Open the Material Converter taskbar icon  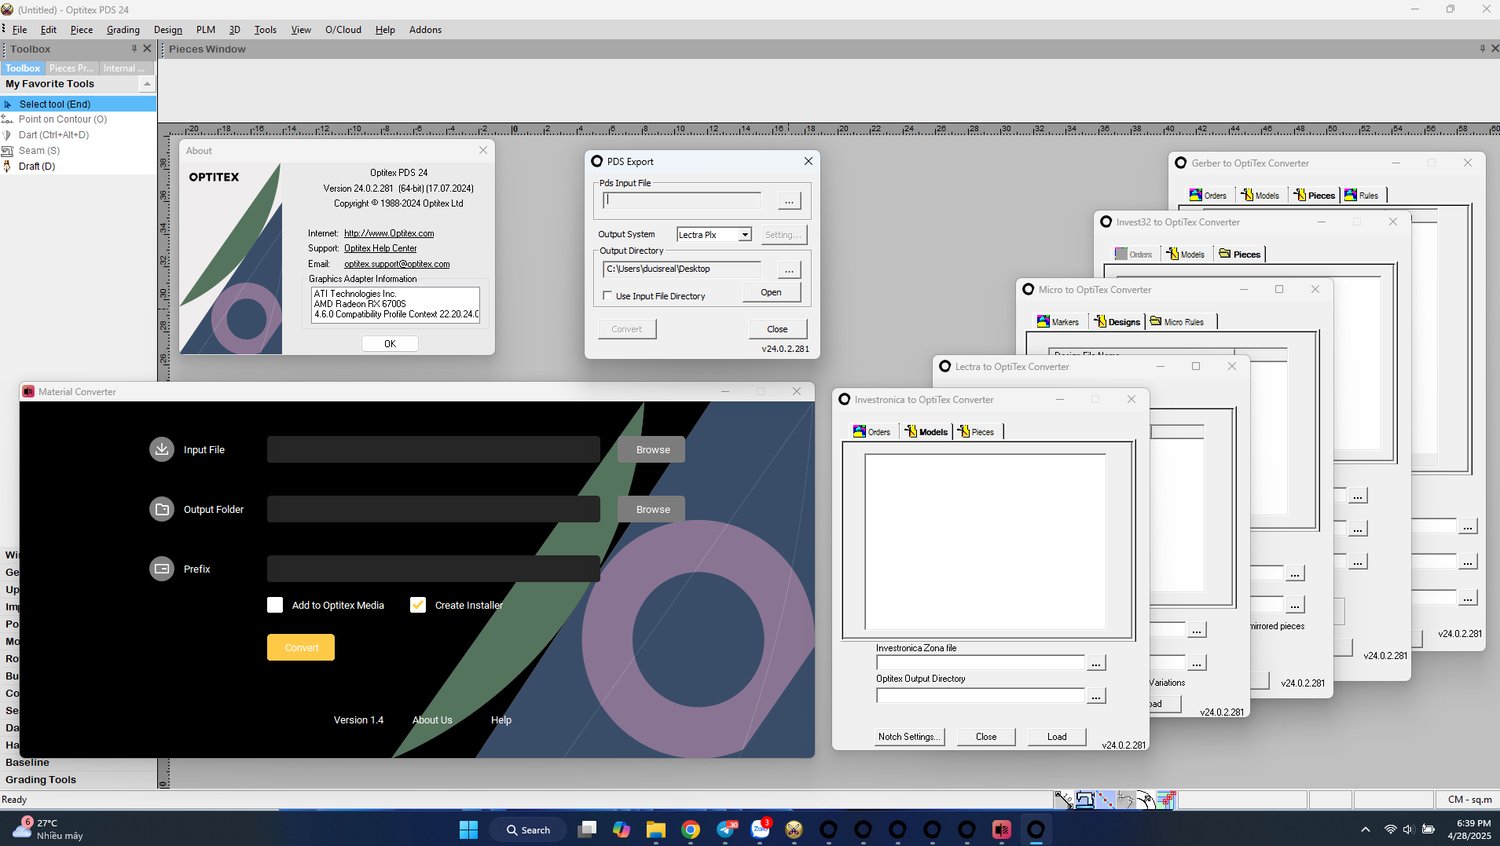tap(1001, 829)
